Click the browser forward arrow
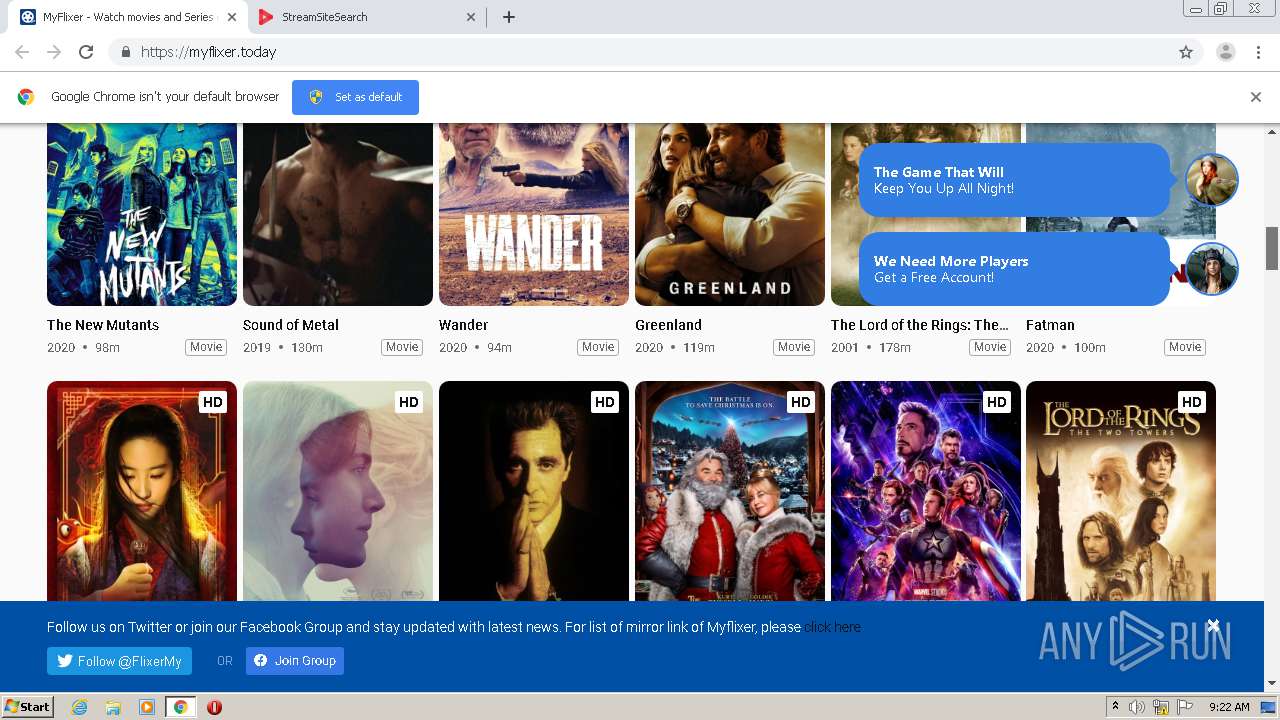 (x=54, y=52)
